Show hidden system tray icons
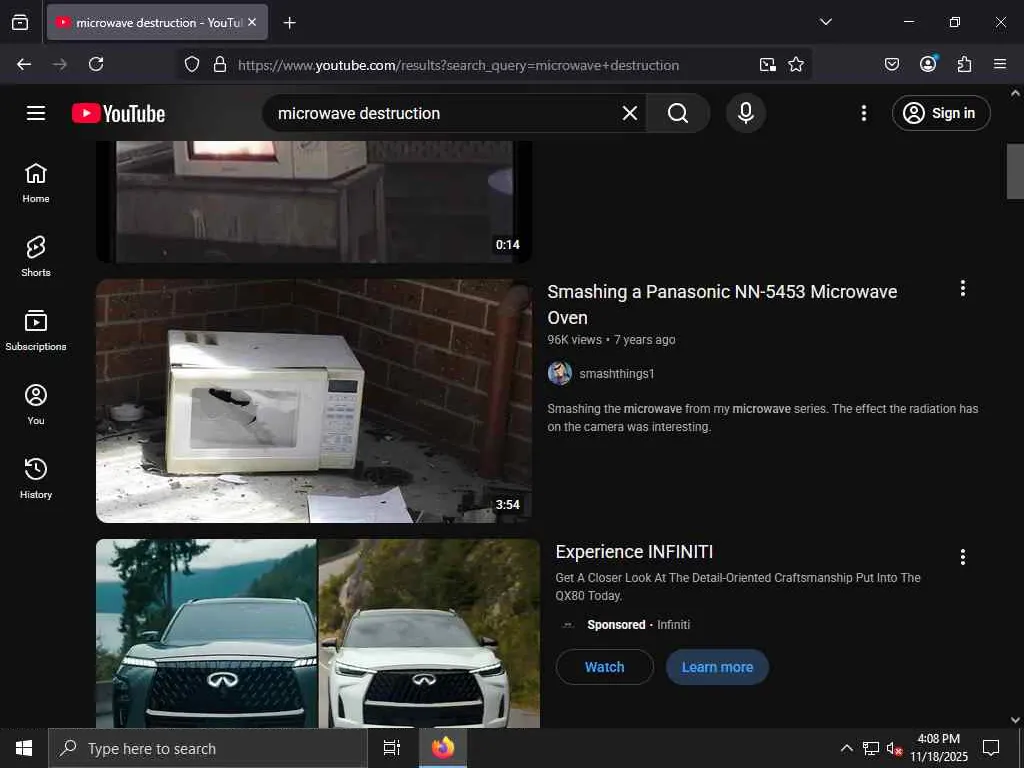 click(x=846, y=748)
